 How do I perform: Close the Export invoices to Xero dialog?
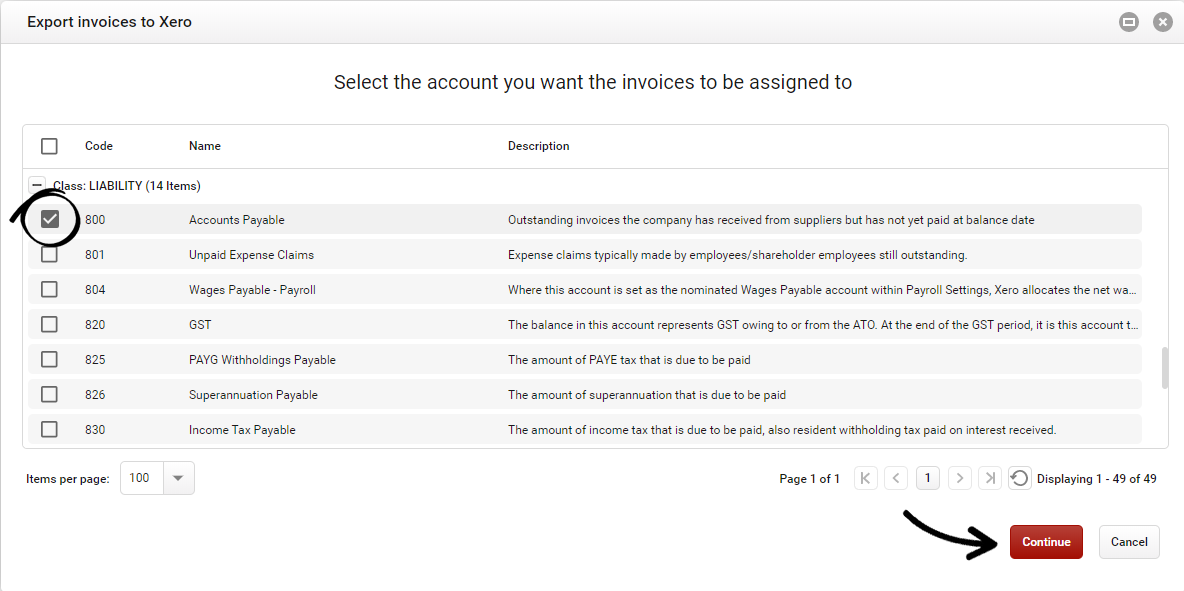coord(1162,22)
